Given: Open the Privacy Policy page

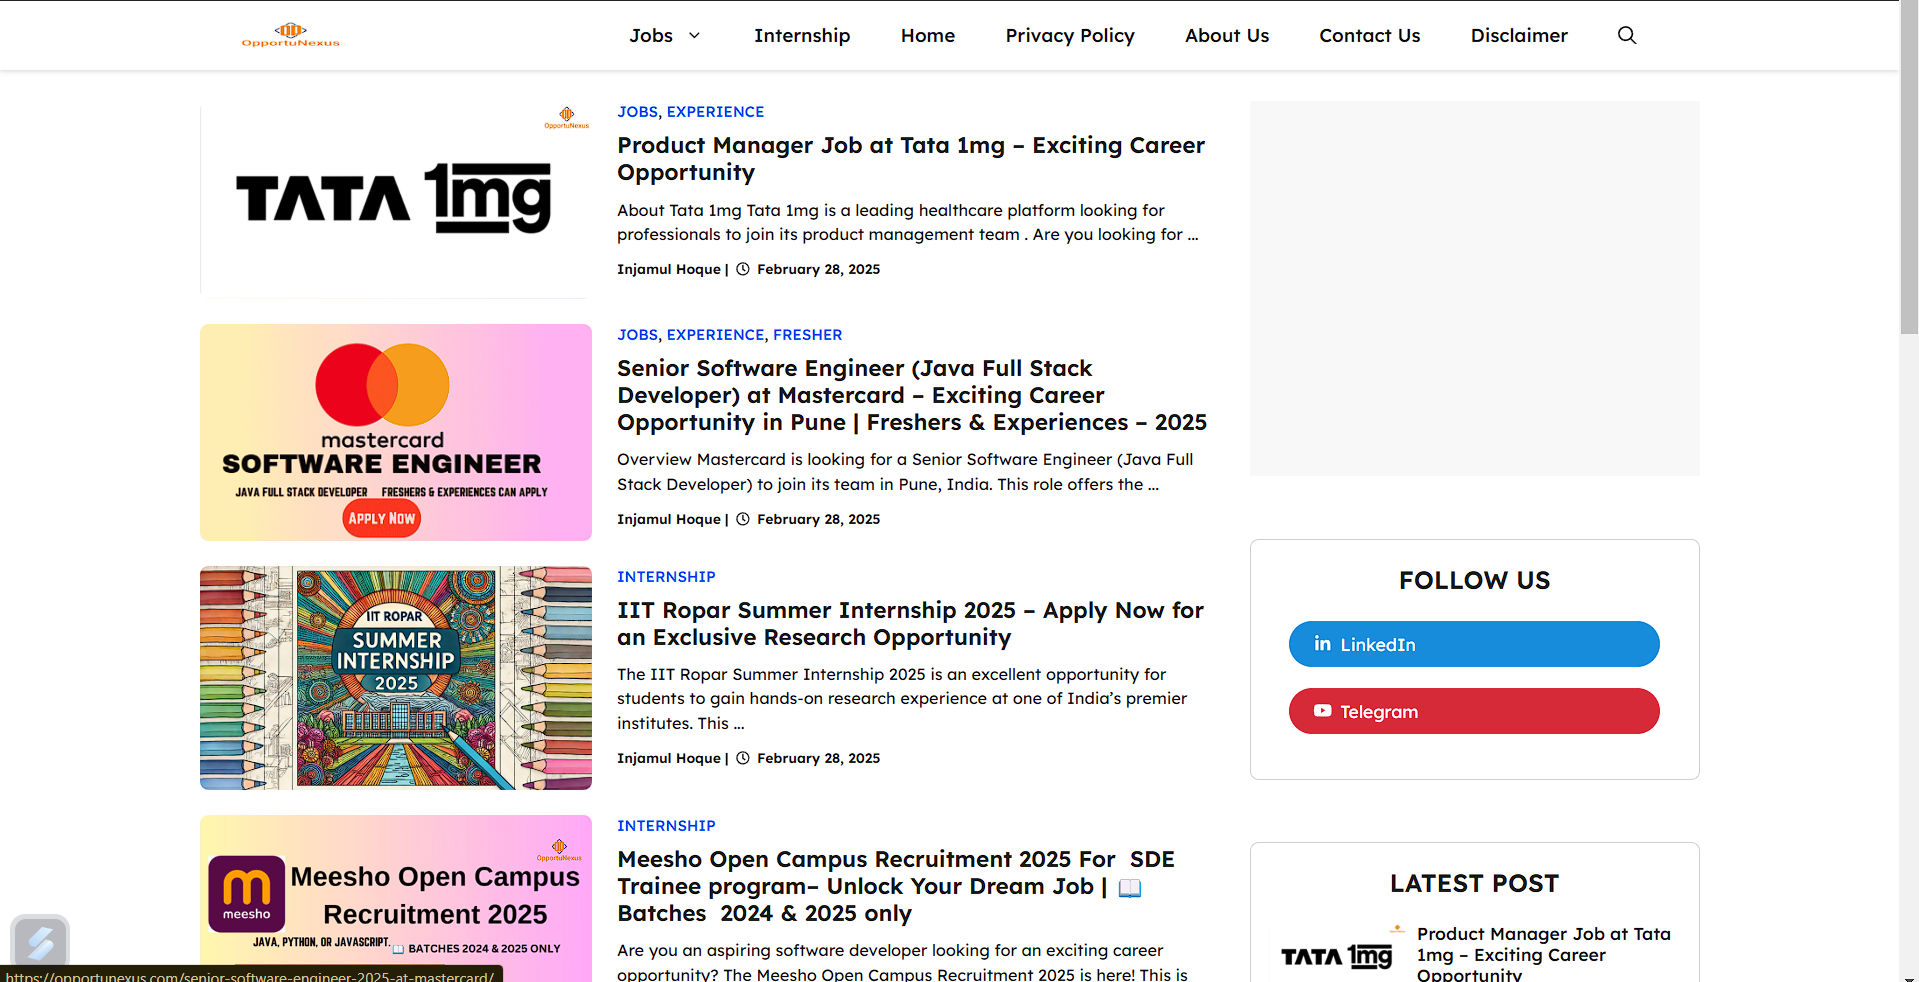Looking at the screenshot, I should (1070, 35).
